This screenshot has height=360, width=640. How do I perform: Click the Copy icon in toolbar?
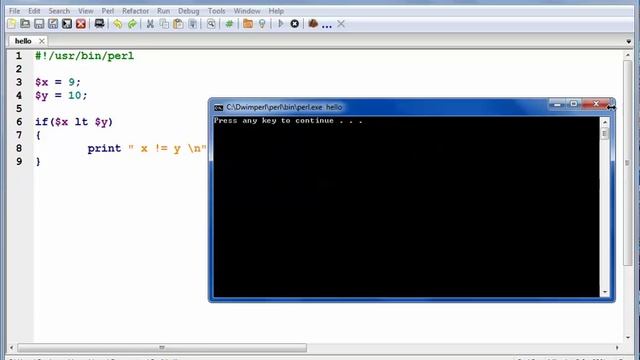(164, 24)
